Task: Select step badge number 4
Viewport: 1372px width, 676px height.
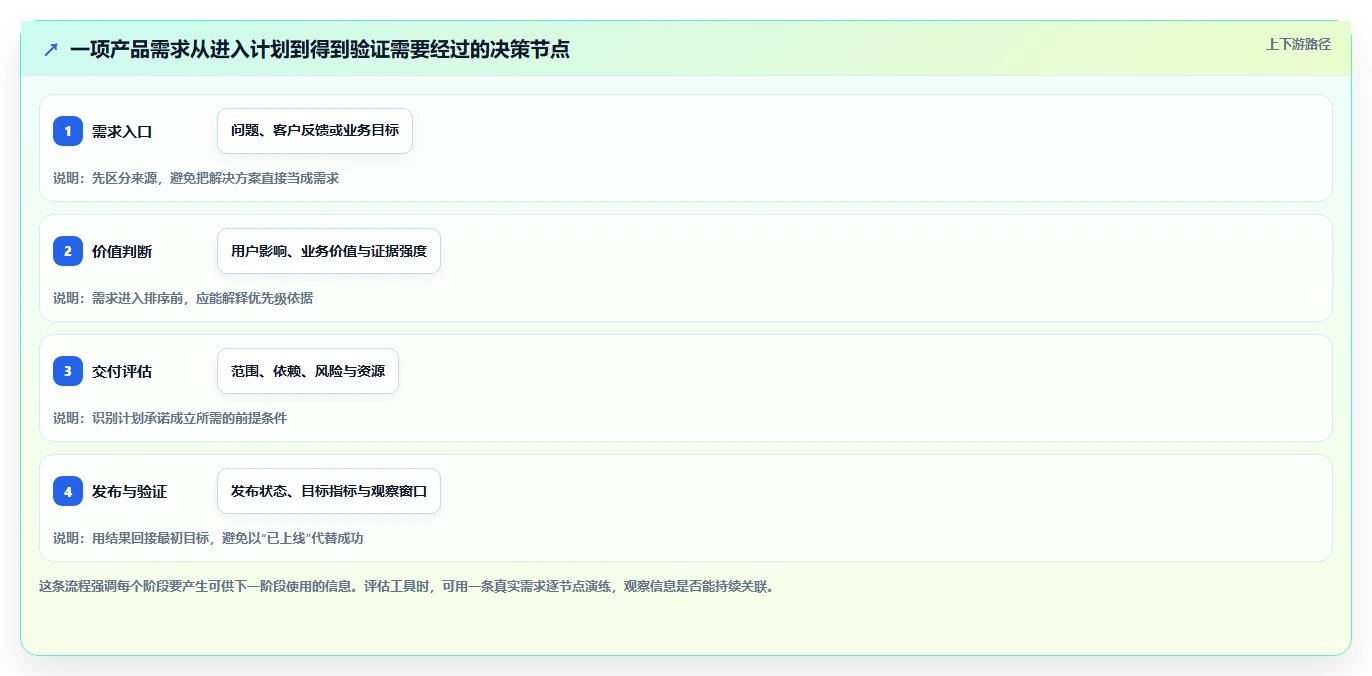Action: click(x=68, y=491)
